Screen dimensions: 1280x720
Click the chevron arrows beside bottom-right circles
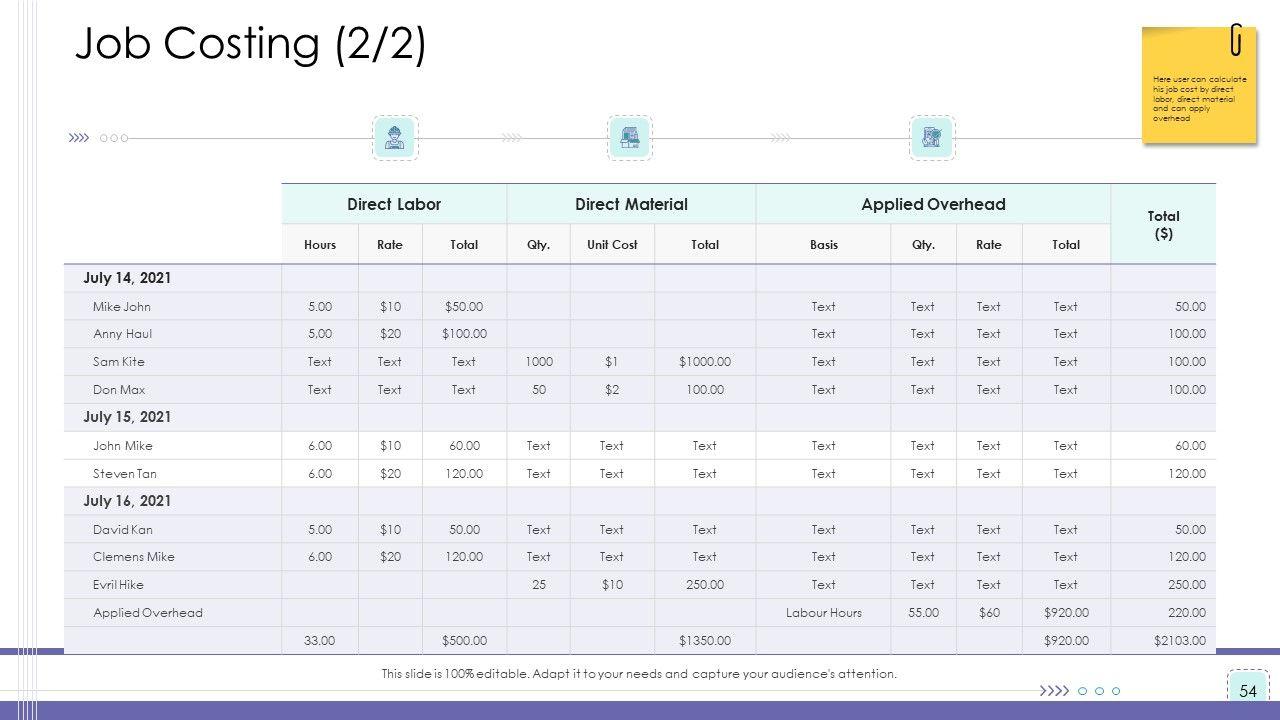(x=1054, y=691)
